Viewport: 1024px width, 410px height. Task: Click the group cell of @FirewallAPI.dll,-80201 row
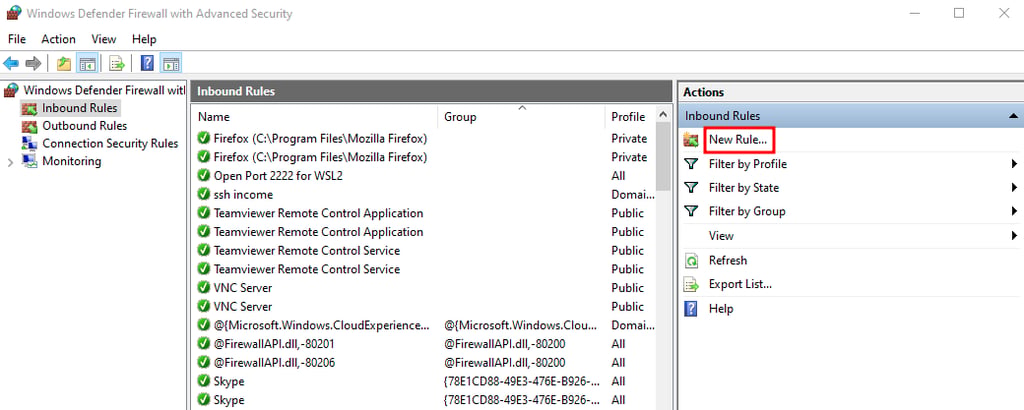point(504,344)
